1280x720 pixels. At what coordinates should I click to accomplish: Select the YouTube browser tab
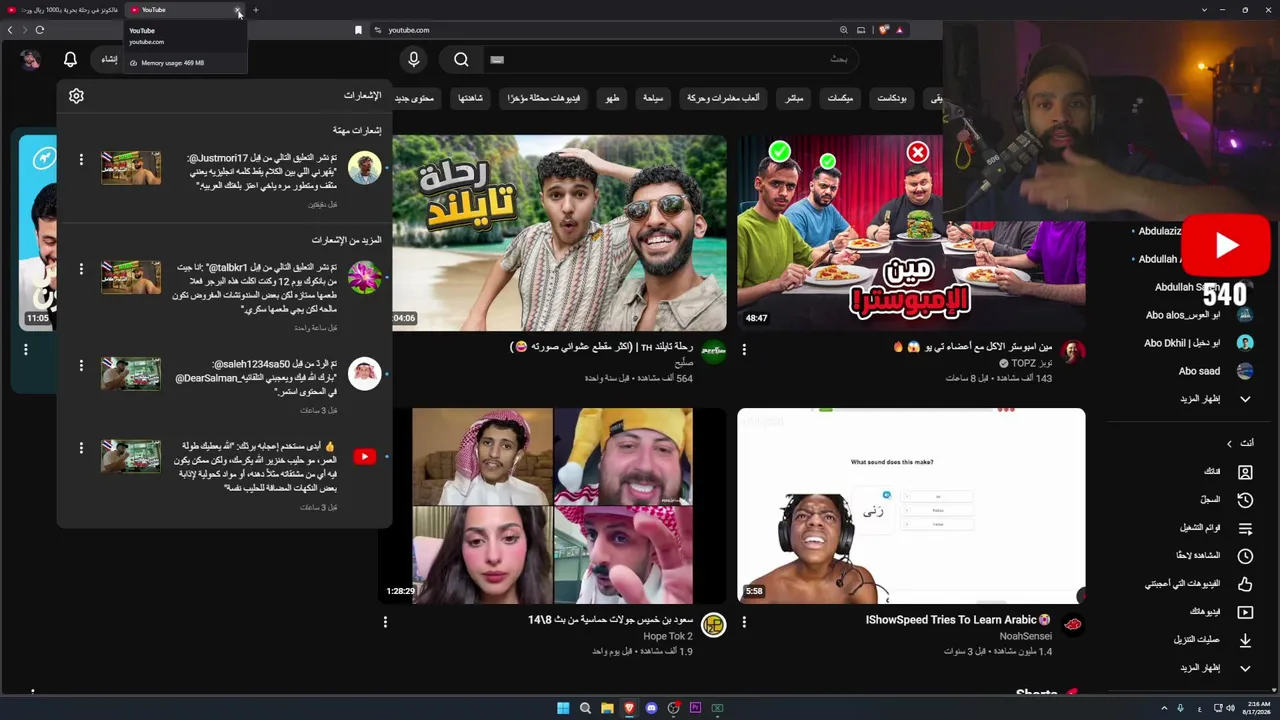click(186, 10)
